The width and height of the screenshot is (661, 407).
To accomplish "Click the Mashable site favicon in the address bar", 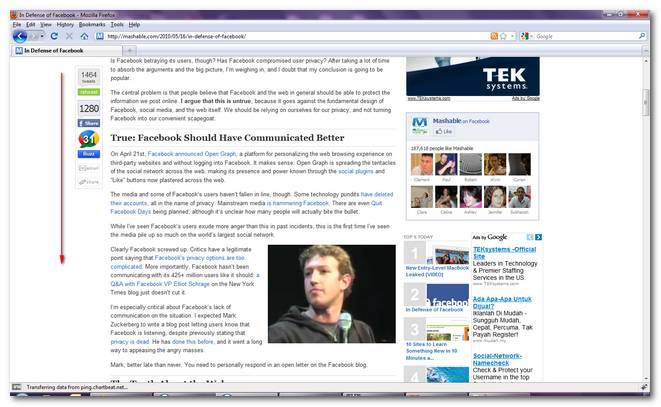I will tap(99, 36).
